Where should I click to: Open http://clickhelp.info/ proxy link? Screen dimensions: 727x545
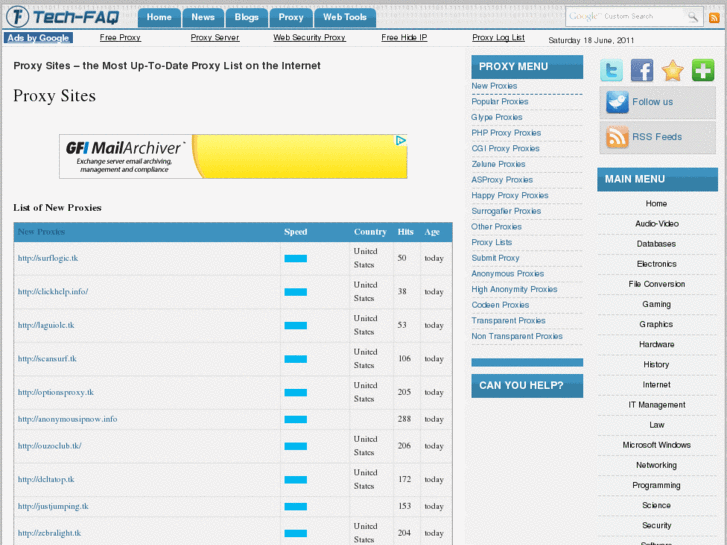coord(53,292)
